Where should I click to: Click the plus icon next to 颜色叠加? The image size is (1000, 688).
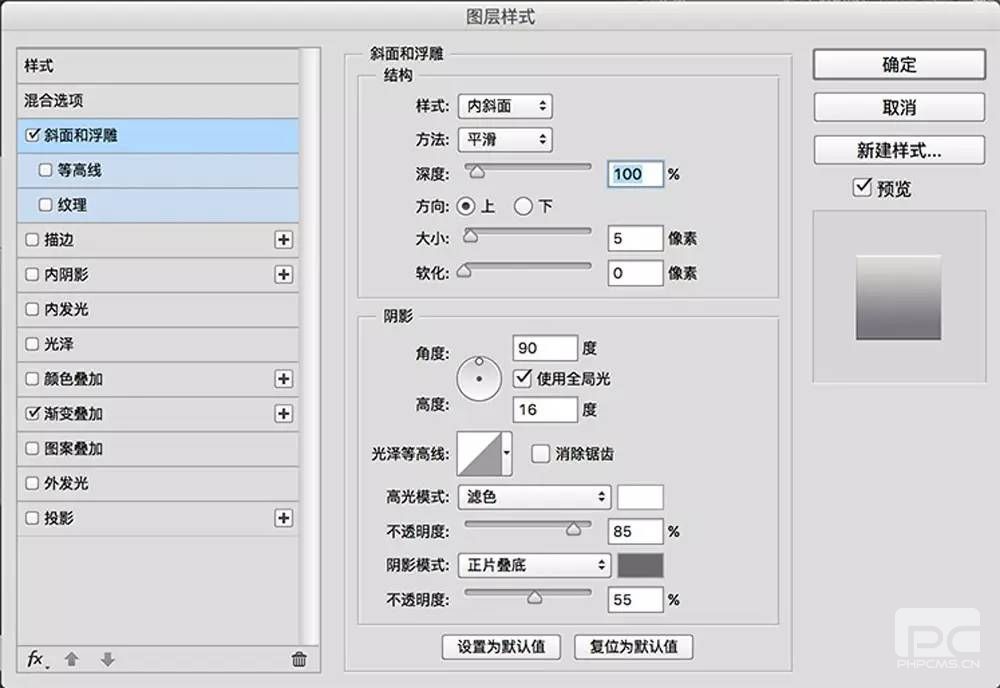[x=284, y=379]
